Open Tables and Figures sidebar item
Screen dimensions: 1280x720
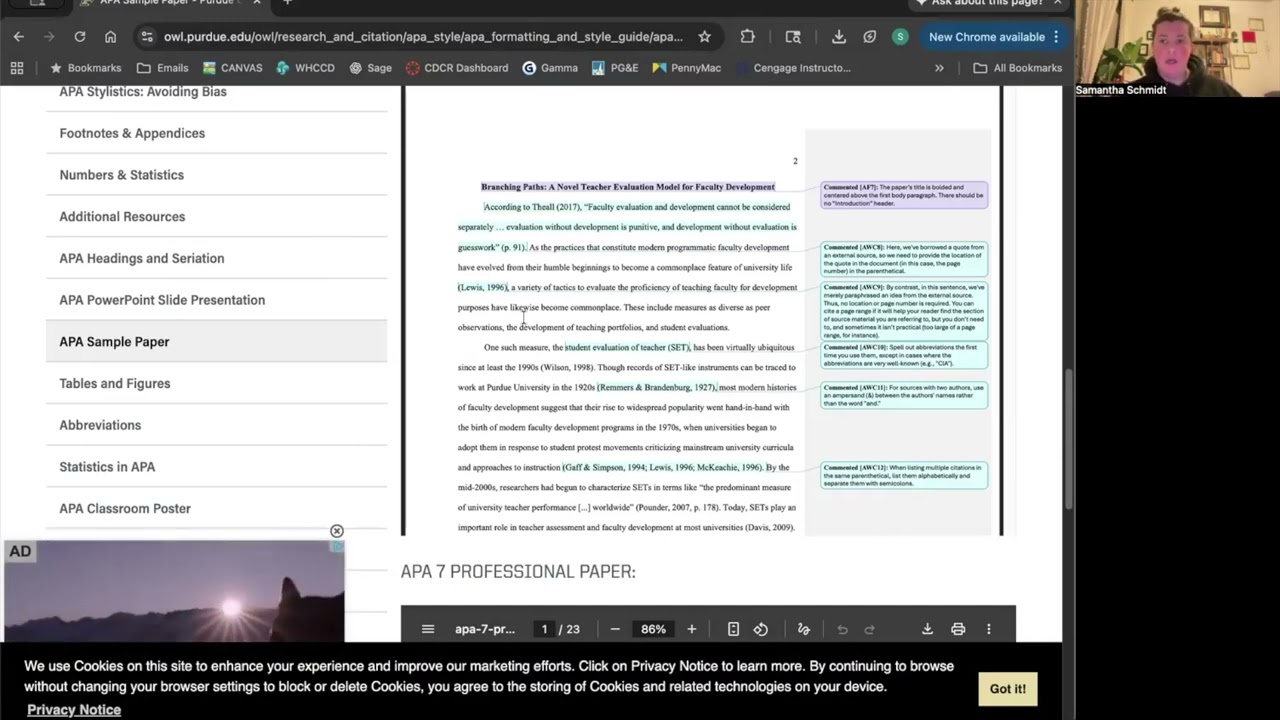114,383
